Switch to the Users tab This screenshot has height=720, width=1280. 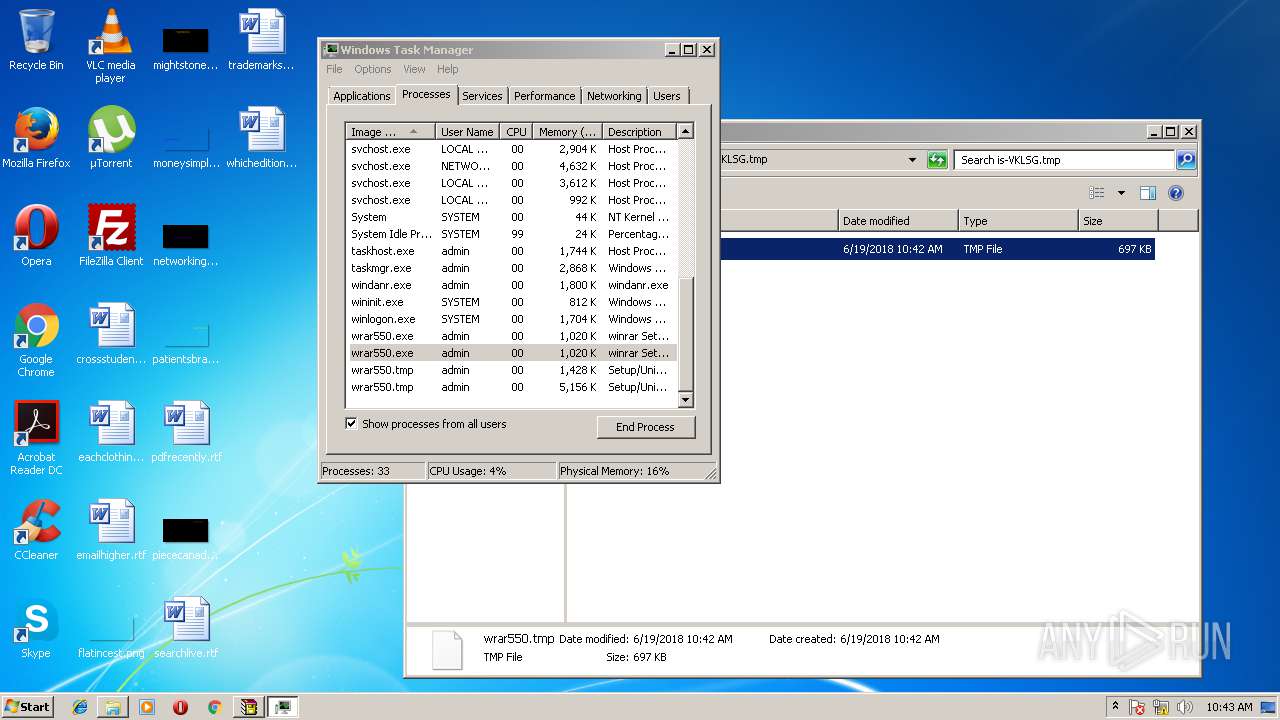coord(667,96)
